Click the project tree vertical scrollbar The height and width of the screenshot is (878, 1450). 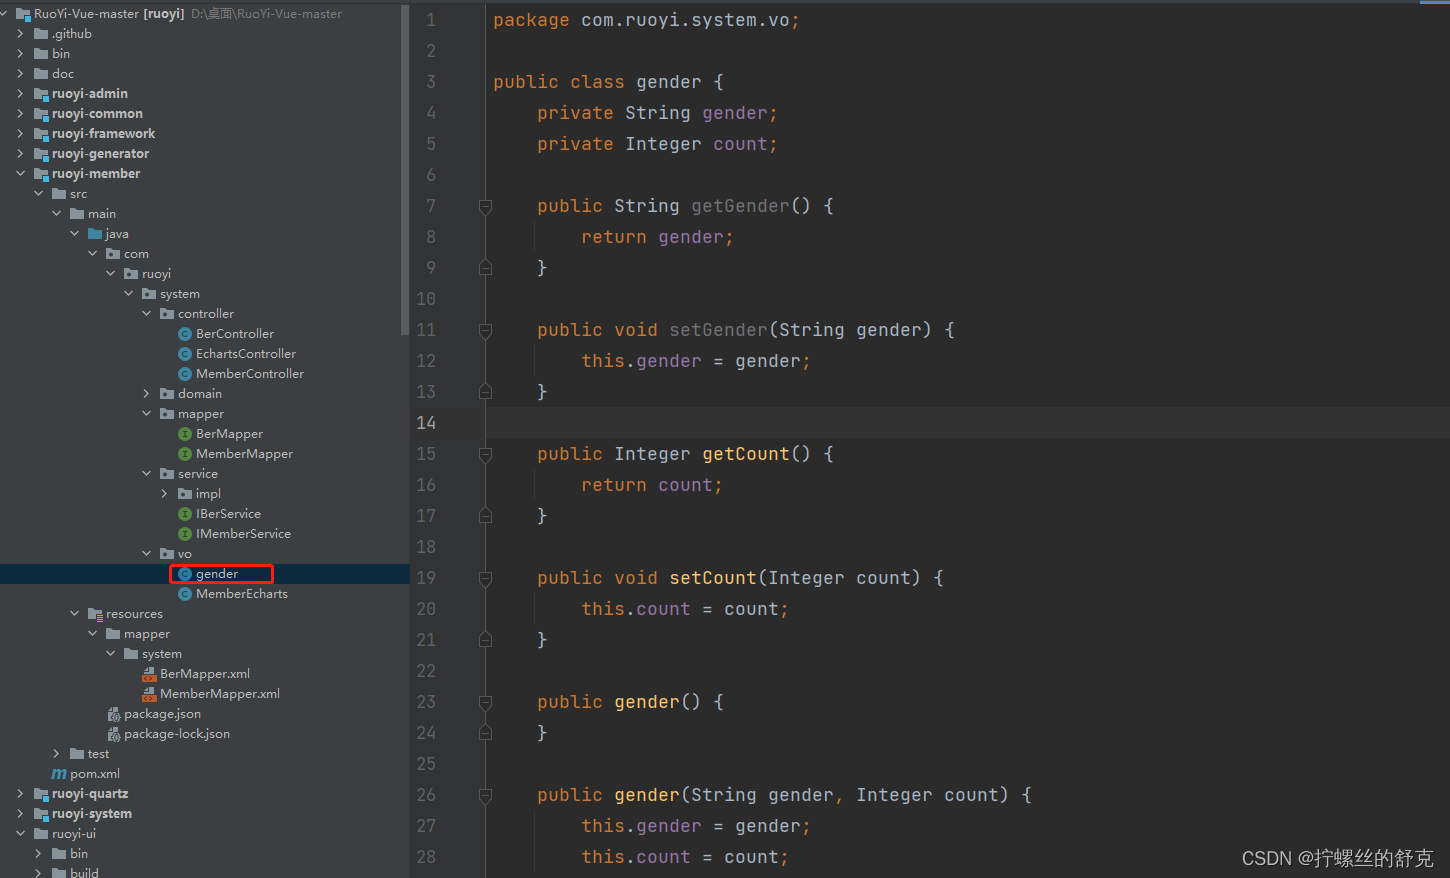[404, 170]
